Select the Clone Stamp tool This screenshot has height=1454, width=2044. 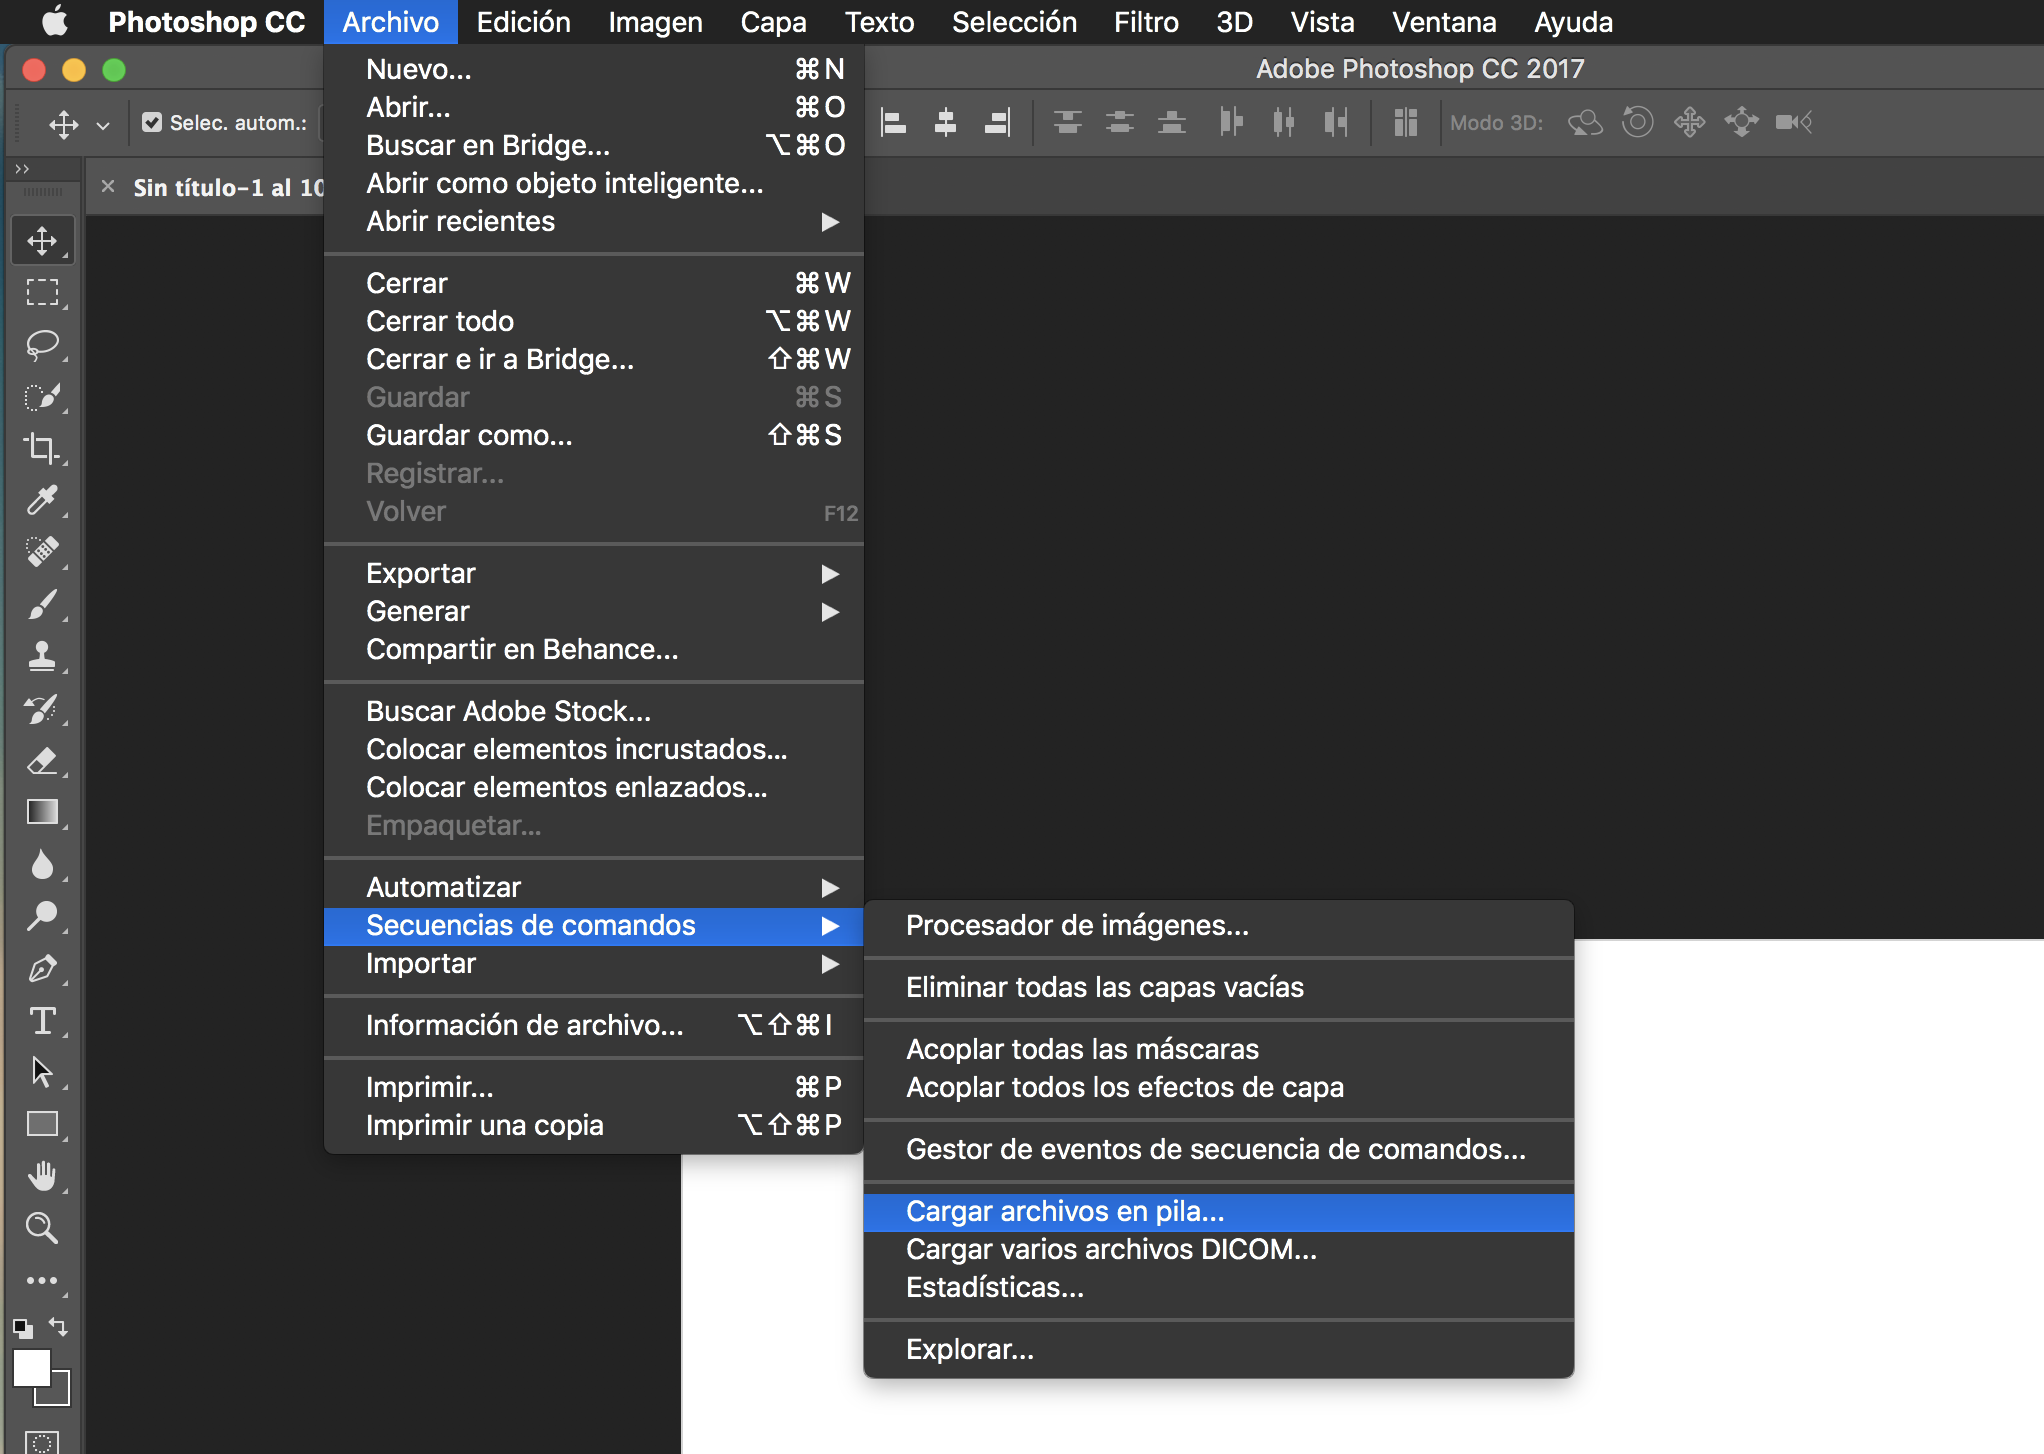[x=42, y=656]
